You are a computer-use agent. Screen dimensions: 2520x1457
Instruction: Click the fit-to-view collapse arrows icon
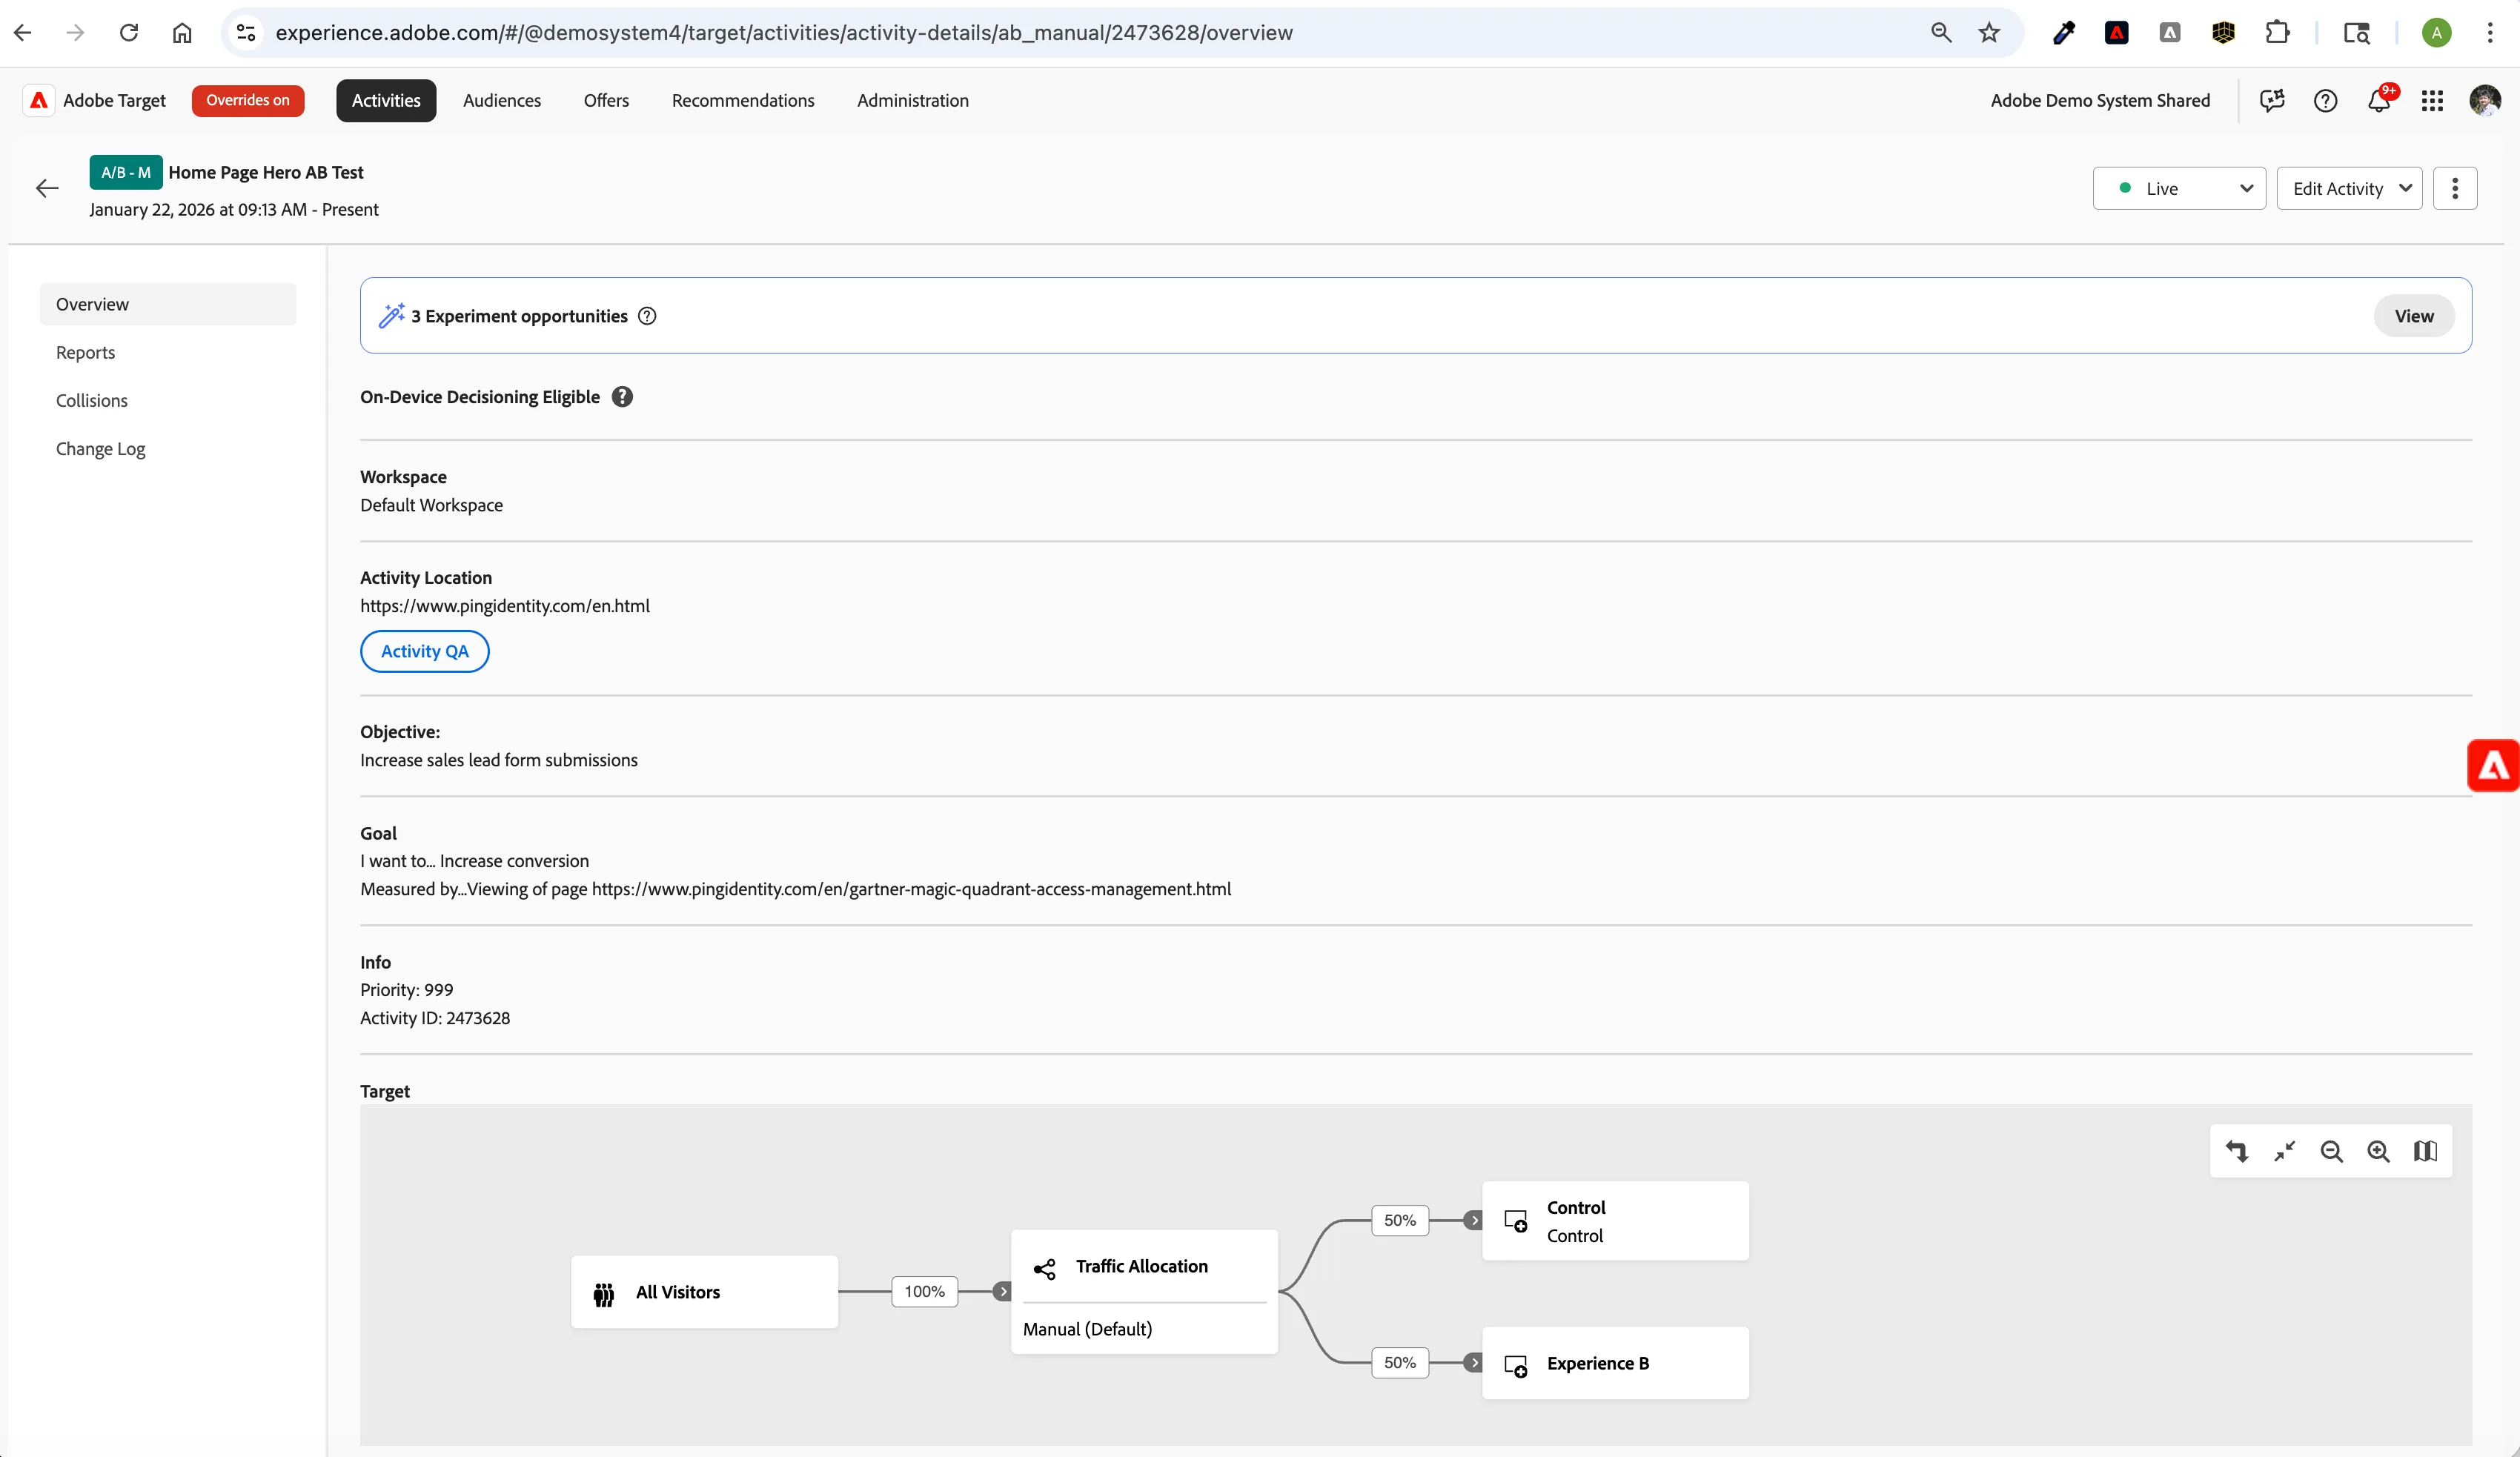click(x=2285, y=1152)
